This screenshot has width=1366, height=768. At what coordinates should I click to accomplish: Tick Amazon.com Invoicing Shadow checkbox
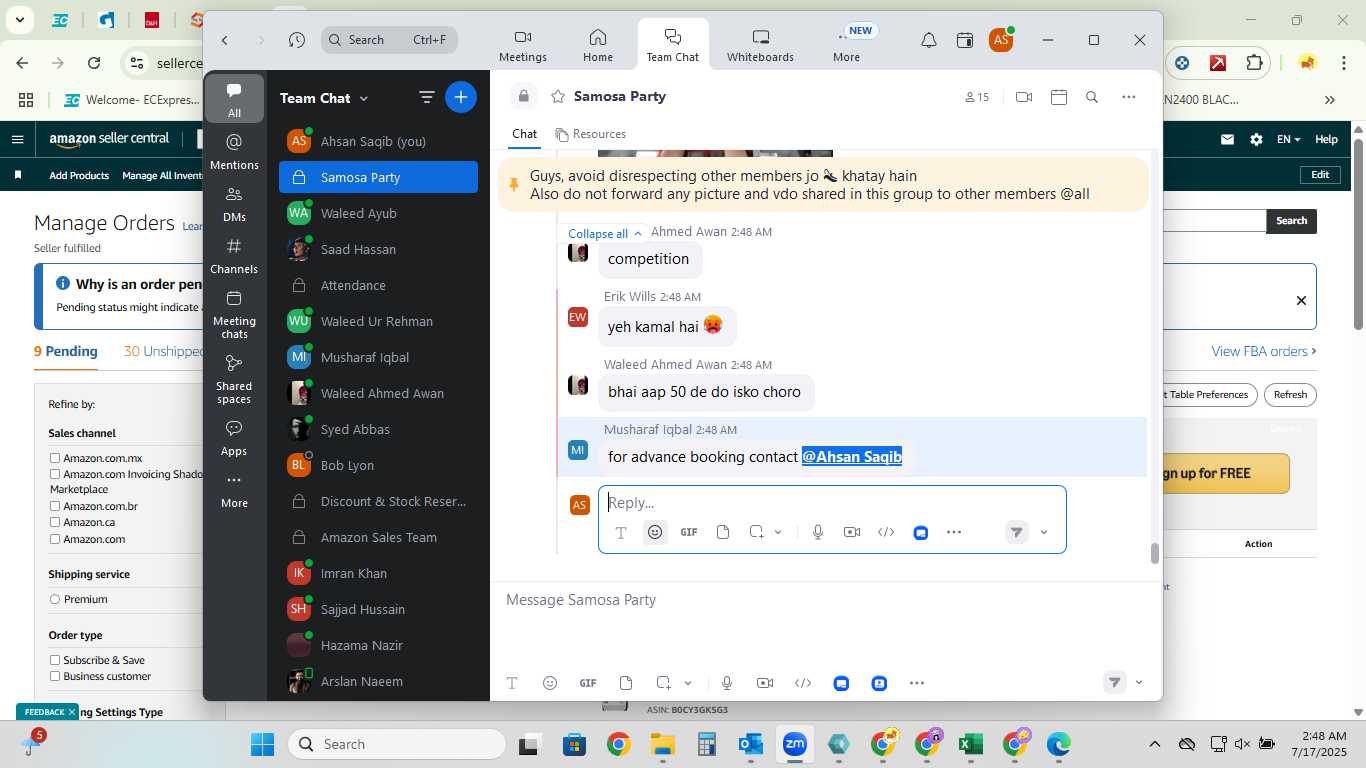click(55, 474)
